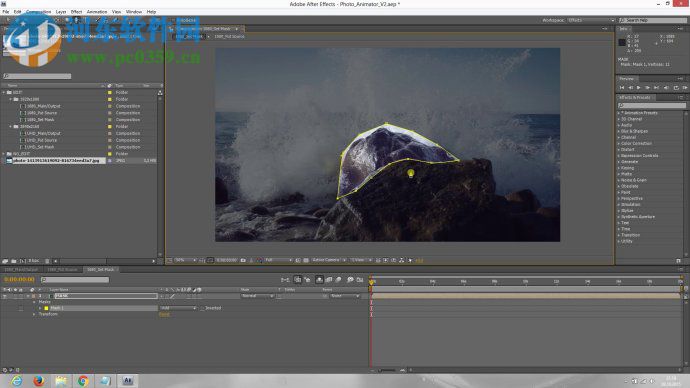Image resolution: width=690 pixels, height=388 pixels.
Task: Click the Delete trash icon in Project panel
Action: (47, 261)
